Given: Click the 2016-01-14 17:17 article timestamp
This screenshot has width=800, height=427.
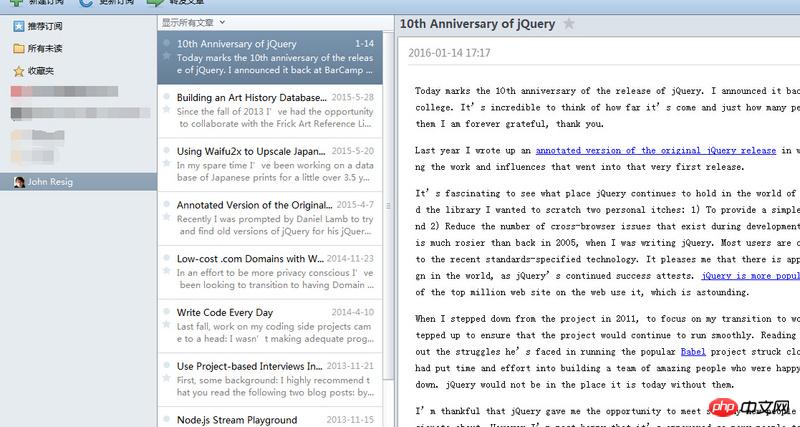Looking at the screenshot, I should (x=449, y=53).
